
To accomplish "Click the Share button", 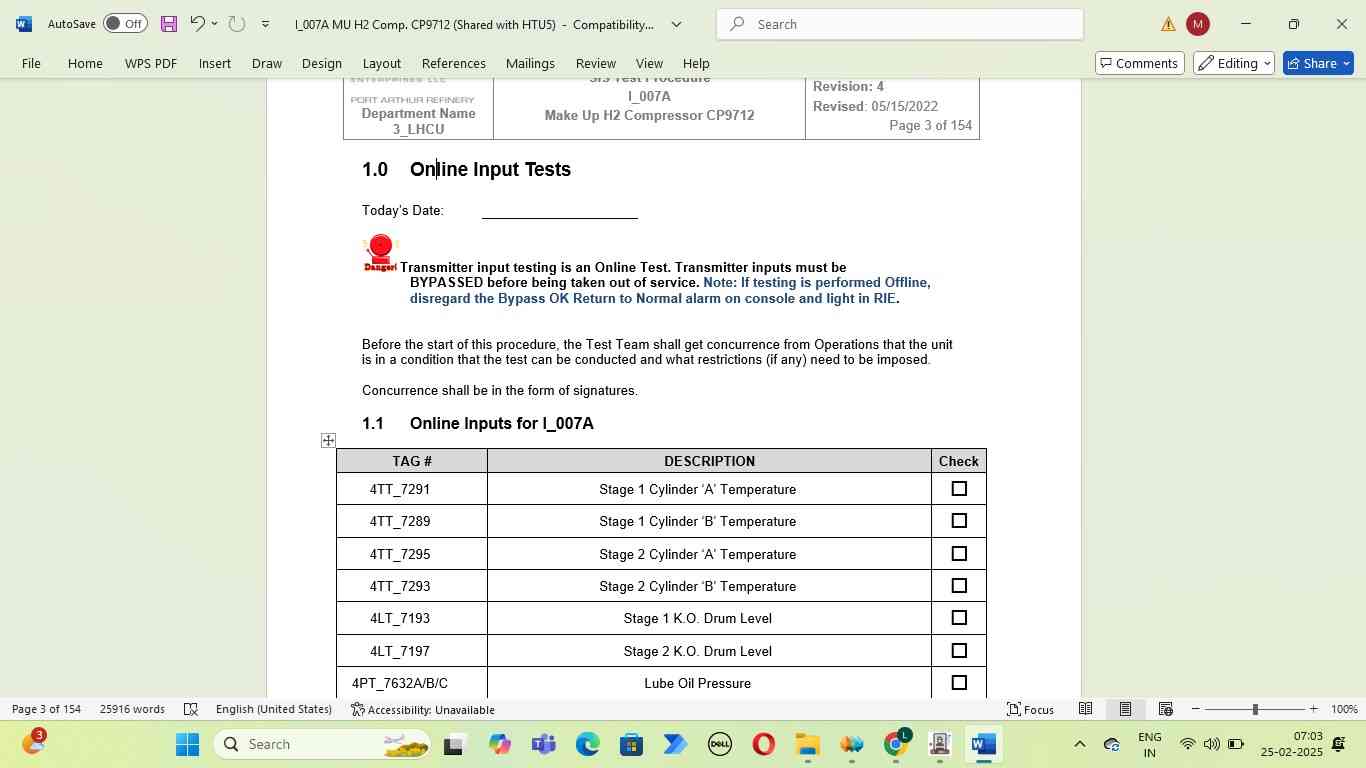I will (1318, 63).
